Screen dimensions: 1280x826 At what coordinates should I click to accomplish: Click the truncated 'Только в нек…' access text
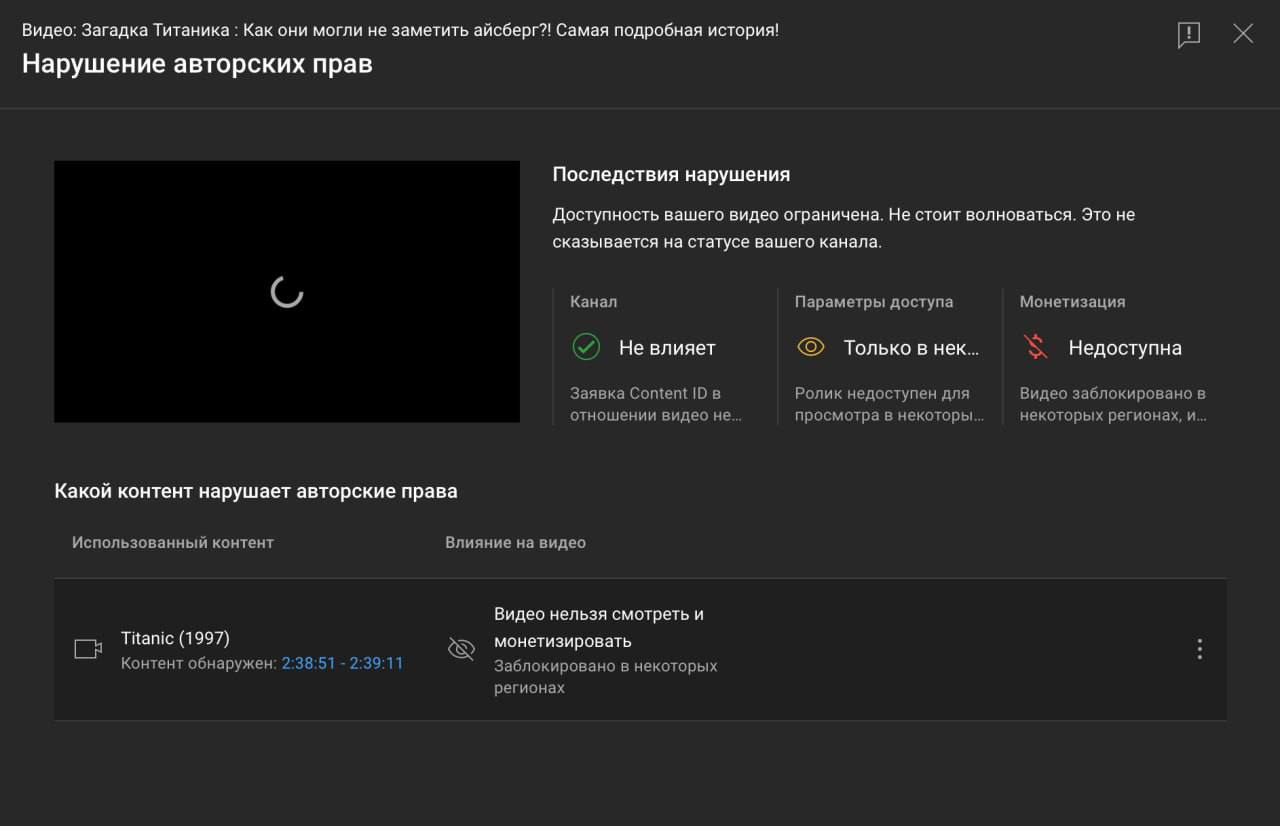[912, 348]
